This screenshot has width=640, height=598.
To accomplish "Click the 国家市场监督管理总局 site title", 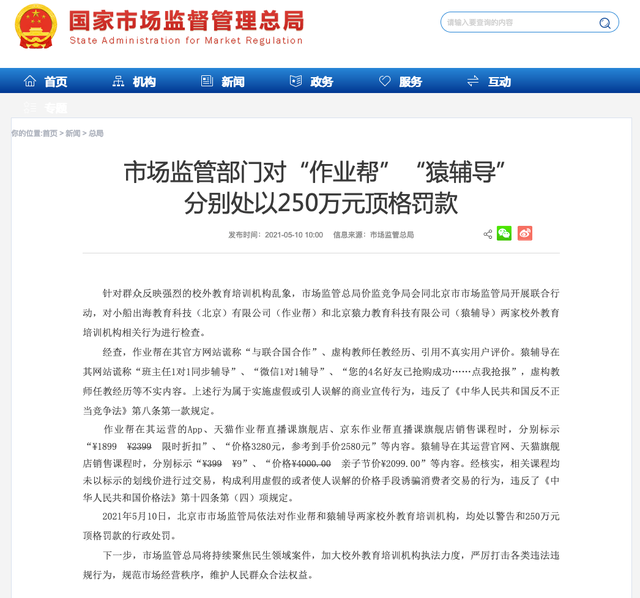I will coord(187,21).
